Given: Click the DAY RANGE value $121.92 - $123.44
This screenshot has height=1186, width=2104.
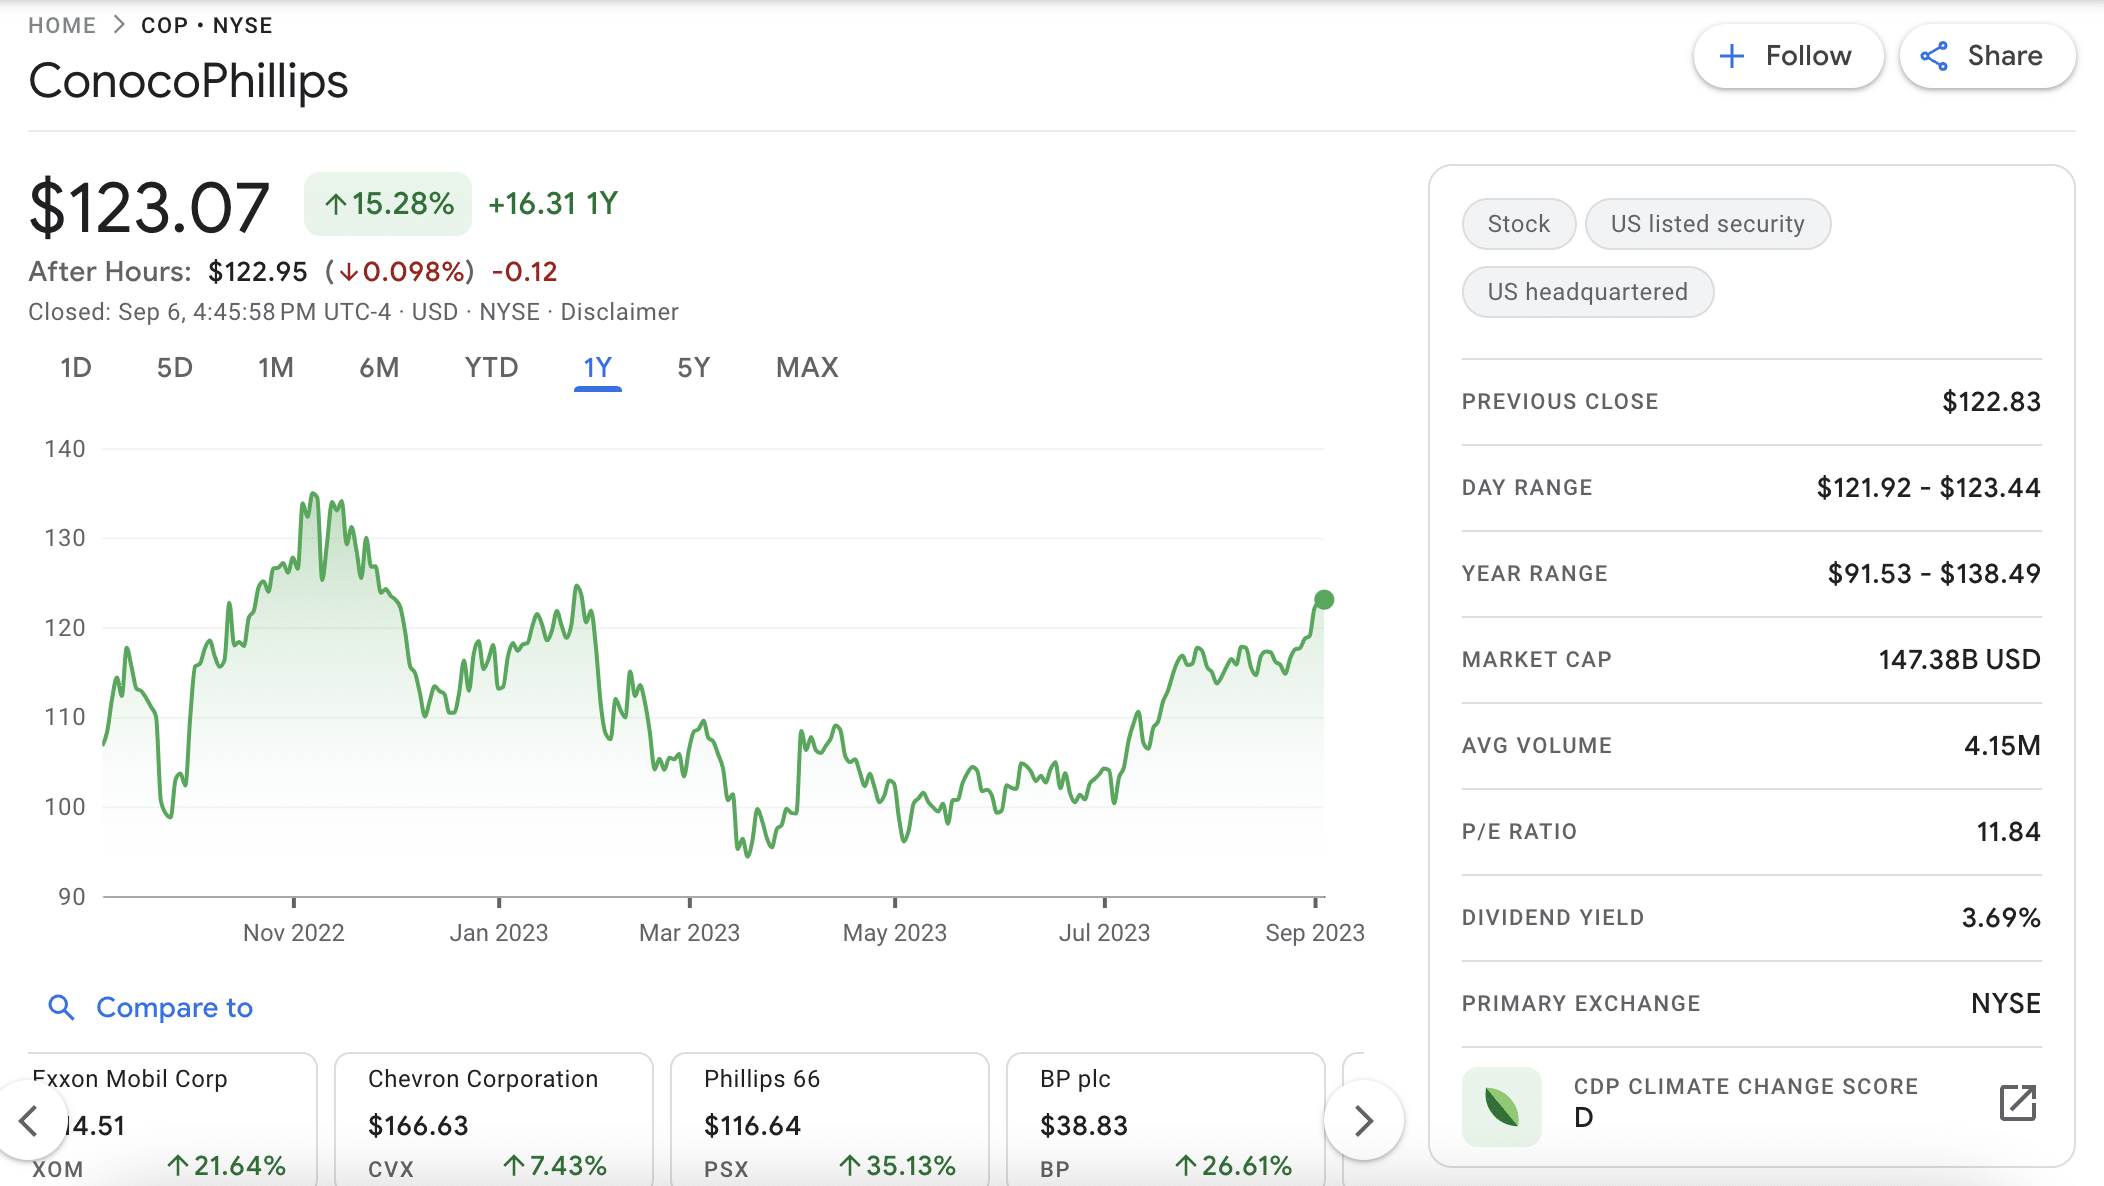Looking at the screenshot, I should pyautogui.click(x=1928, y=488).
